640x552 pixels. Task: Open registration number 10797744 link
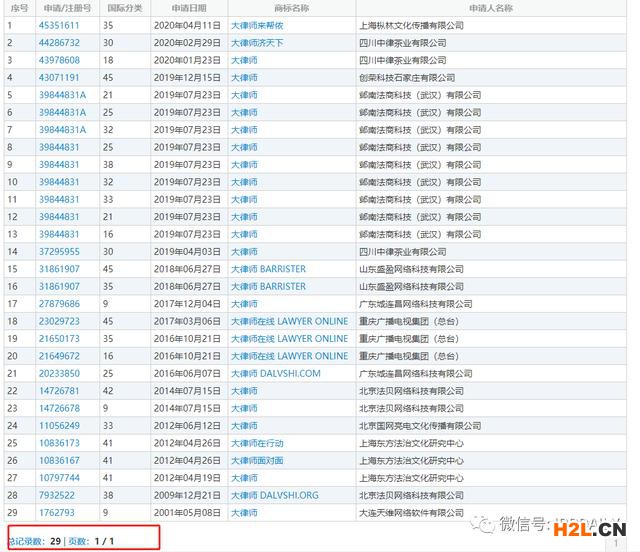click(59, 478)
